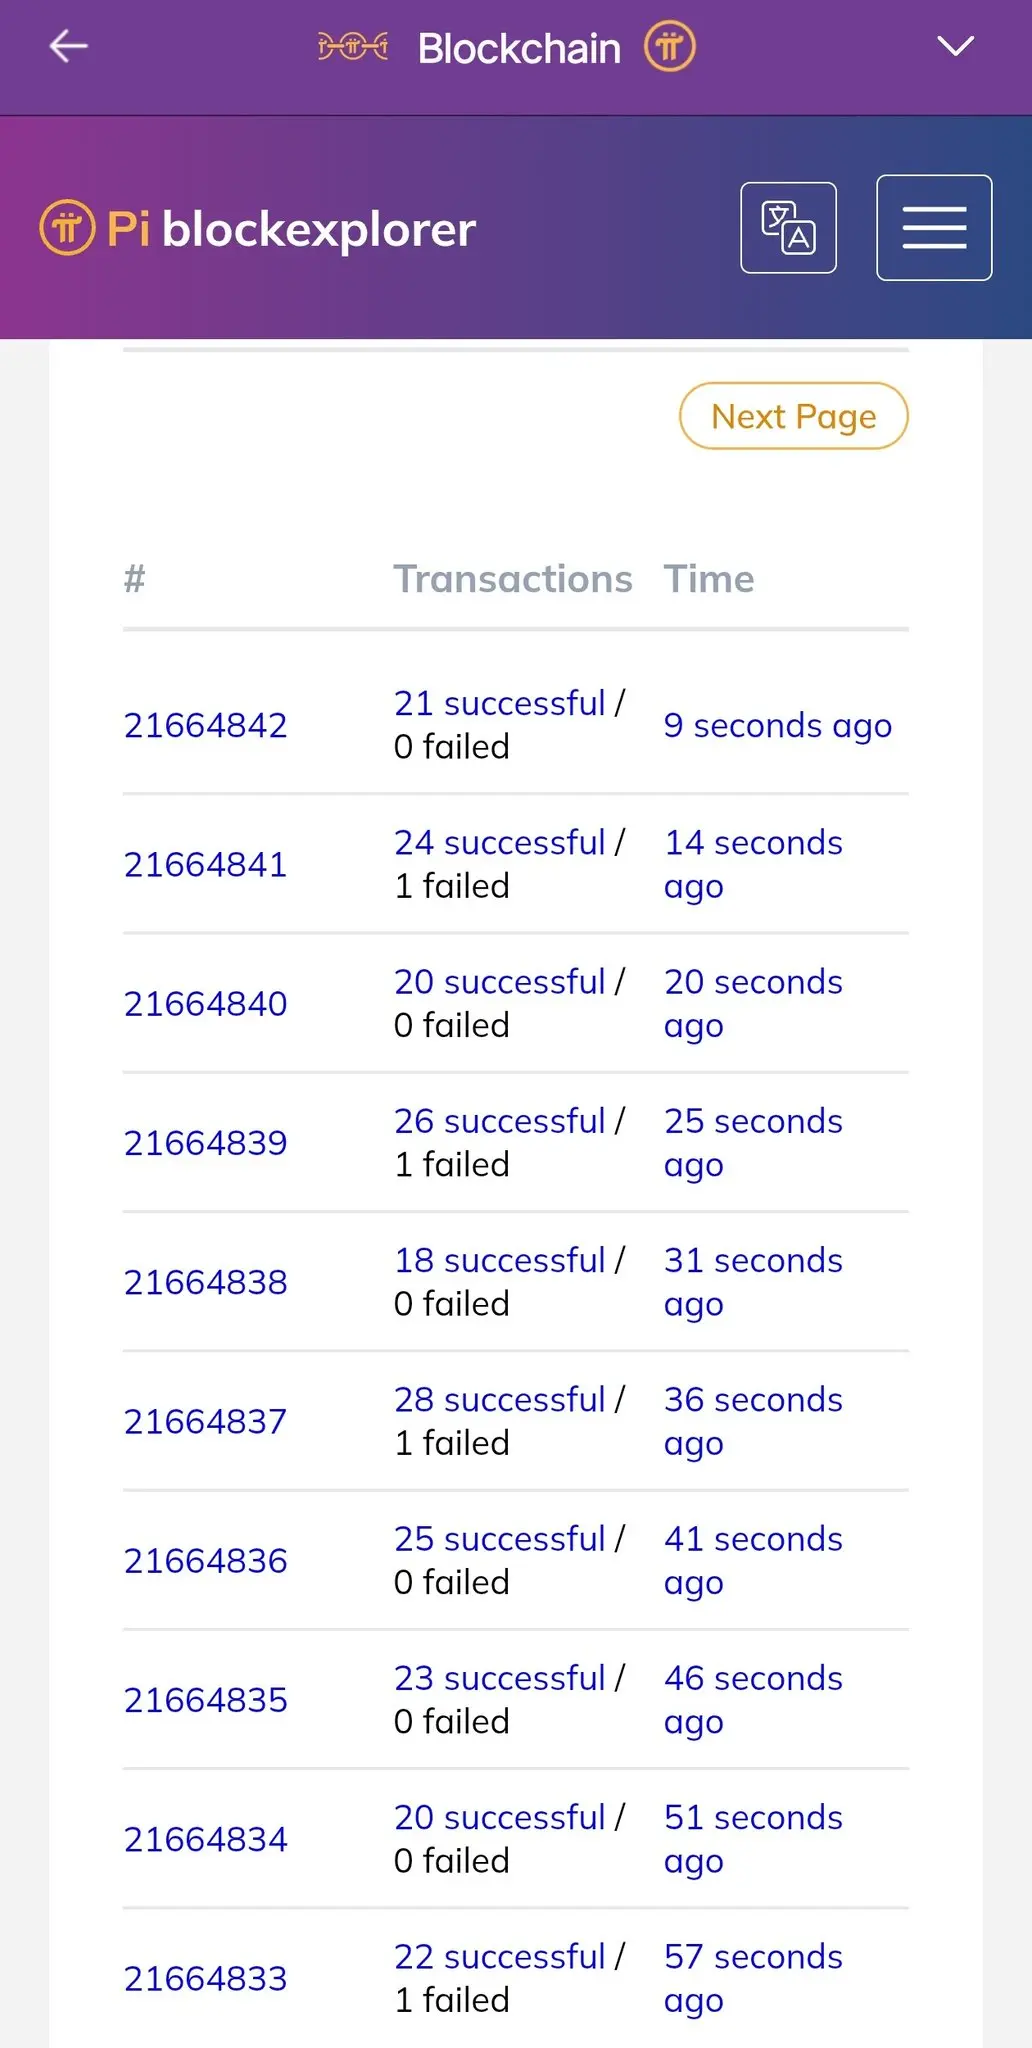Click the Blockchain title in the header

[x=518, y=46]
